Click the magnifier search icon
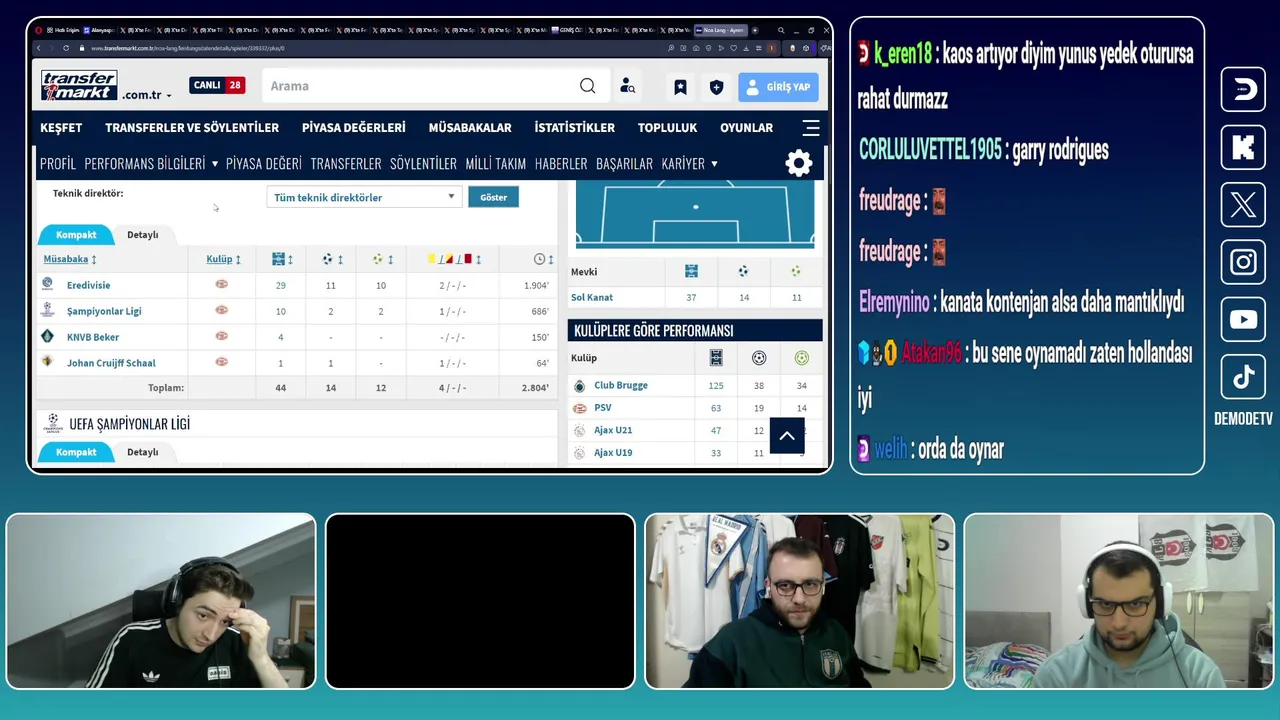This screenshot has width=1280, height=720. (x=588, y=86)
